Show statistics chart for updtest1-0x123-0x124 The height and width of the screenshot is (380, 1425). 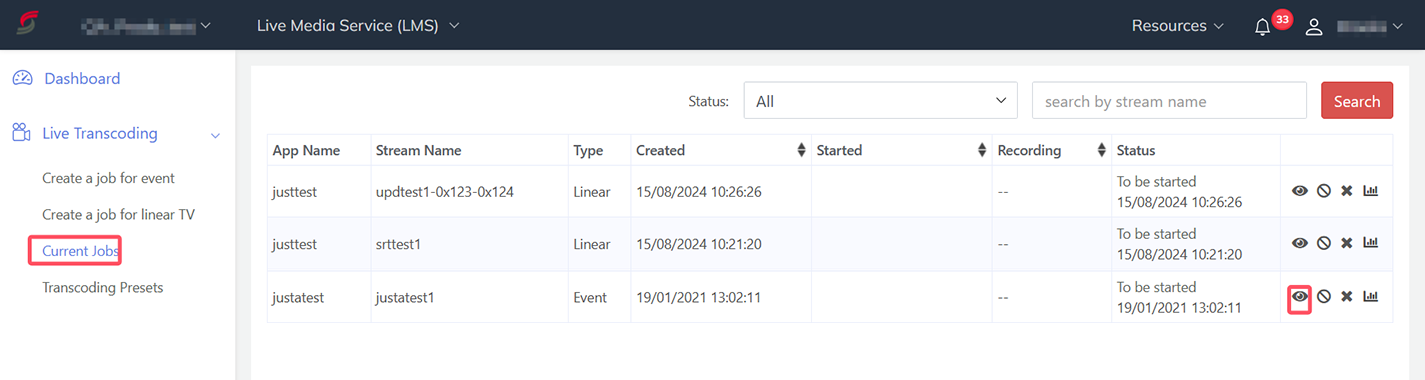coord(1371,190)
